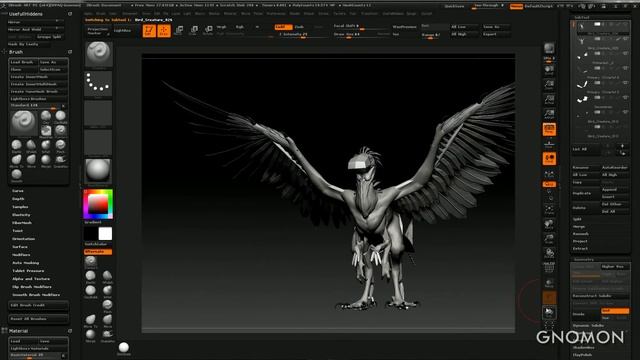Enable Zadd mode
Screen dimensions: 640x360
pyautogui.click(x=283, y=27)
